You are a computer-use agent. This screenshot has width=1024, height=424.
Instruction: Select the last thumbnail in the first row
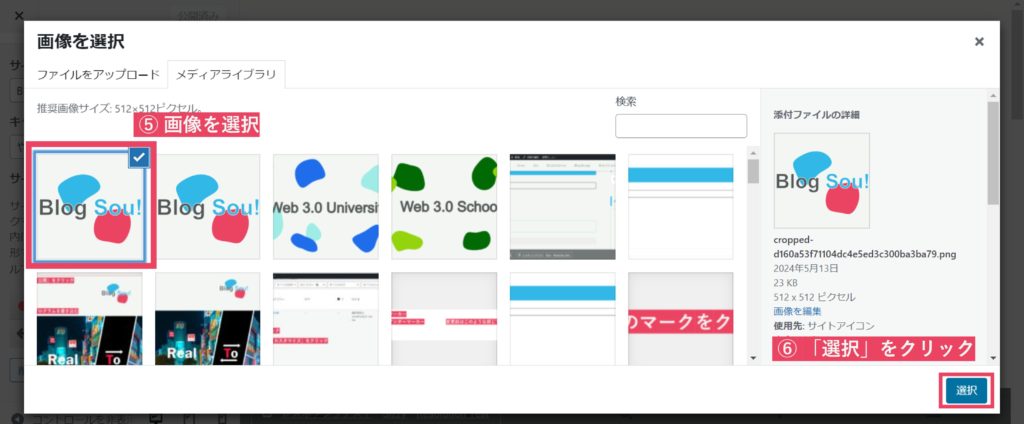tap(680, 207)
